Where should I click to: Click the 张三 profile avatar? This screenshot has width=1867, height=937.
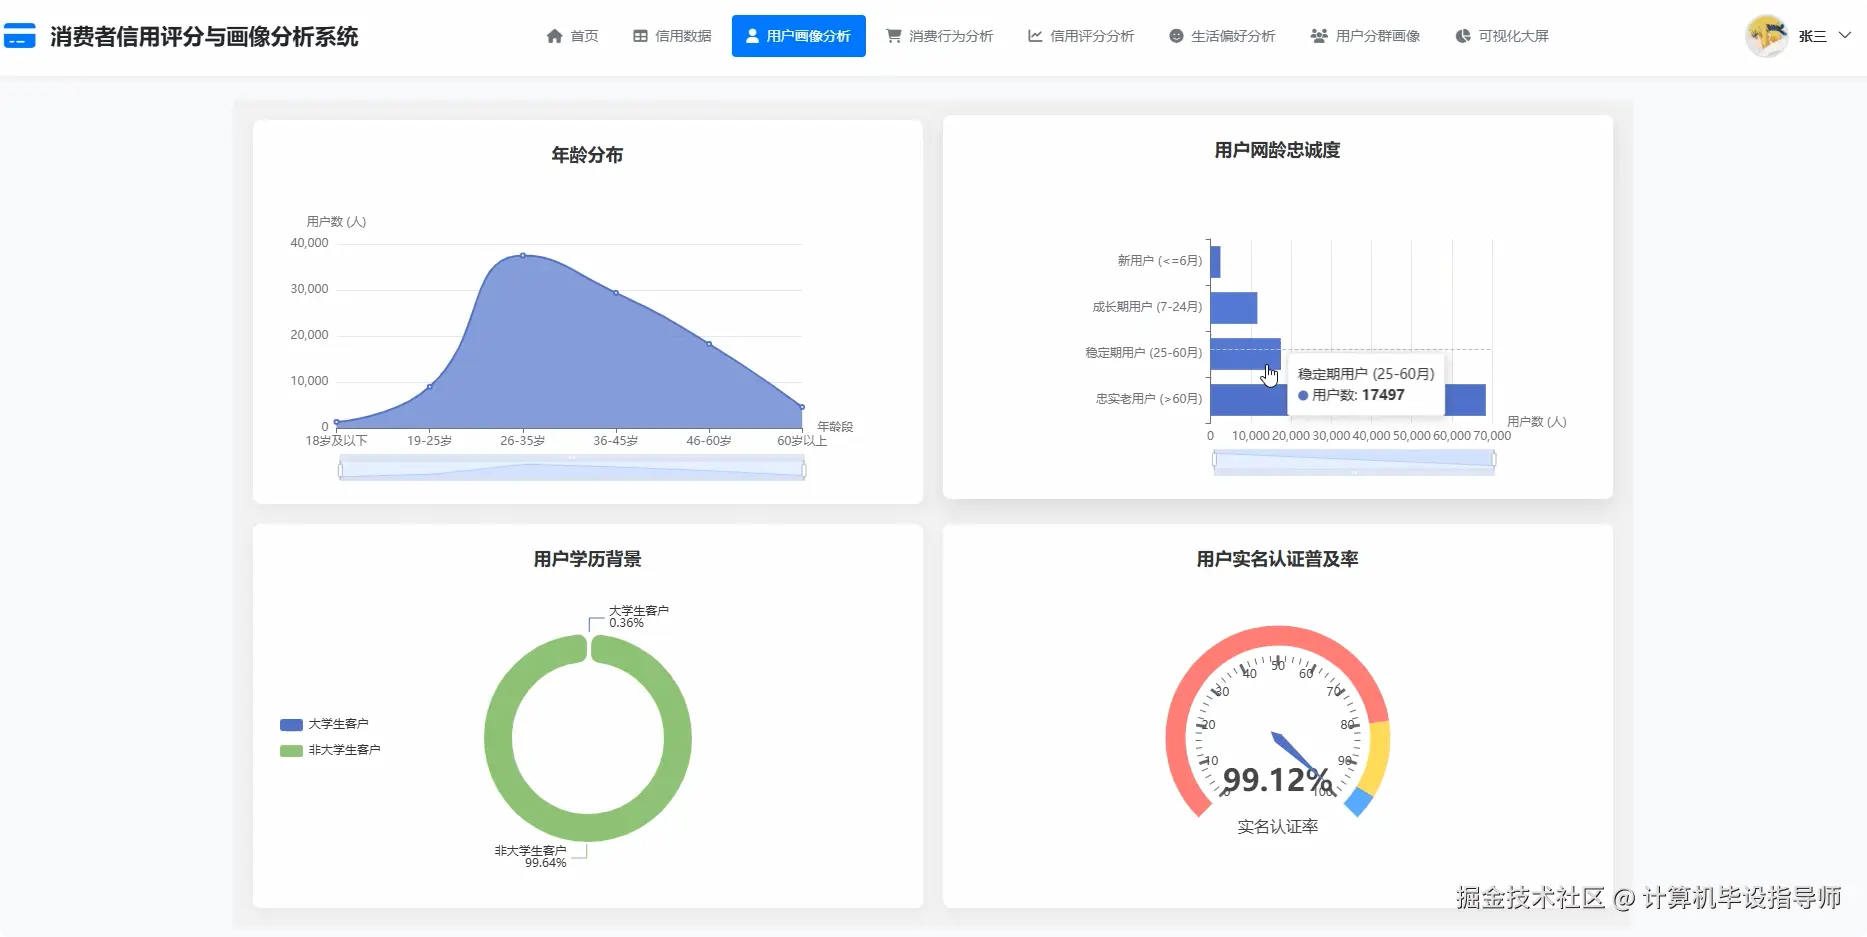tap(1766, 35)
